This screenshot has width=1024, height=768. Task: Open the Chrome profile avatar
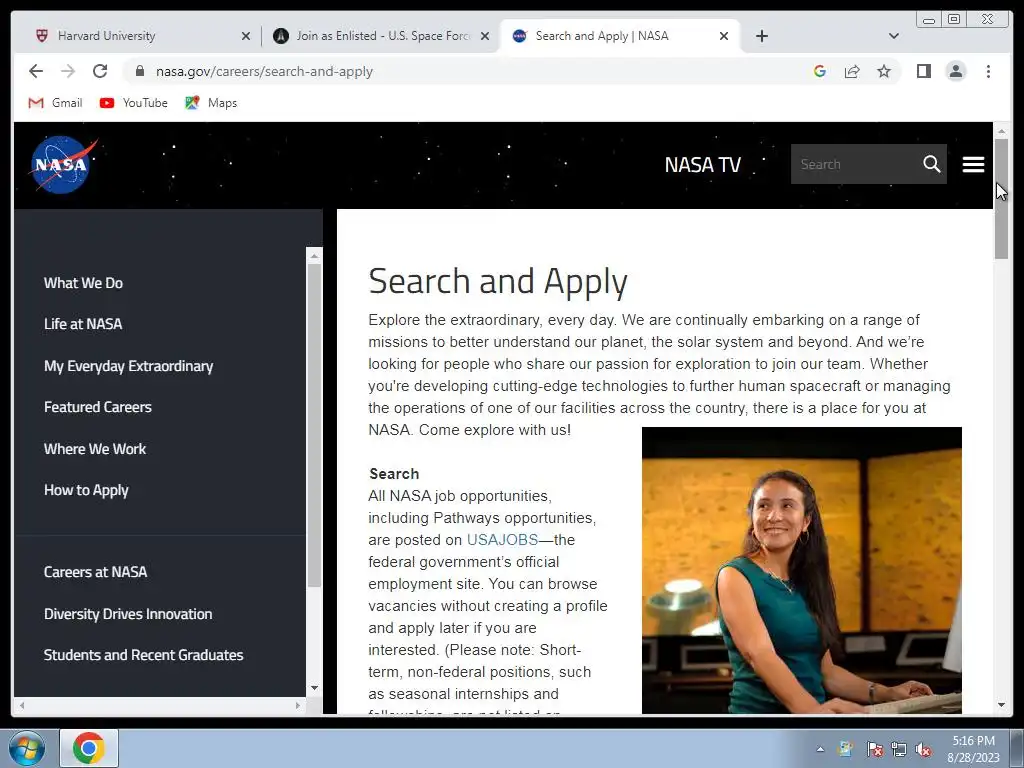[x=955, y=71]
